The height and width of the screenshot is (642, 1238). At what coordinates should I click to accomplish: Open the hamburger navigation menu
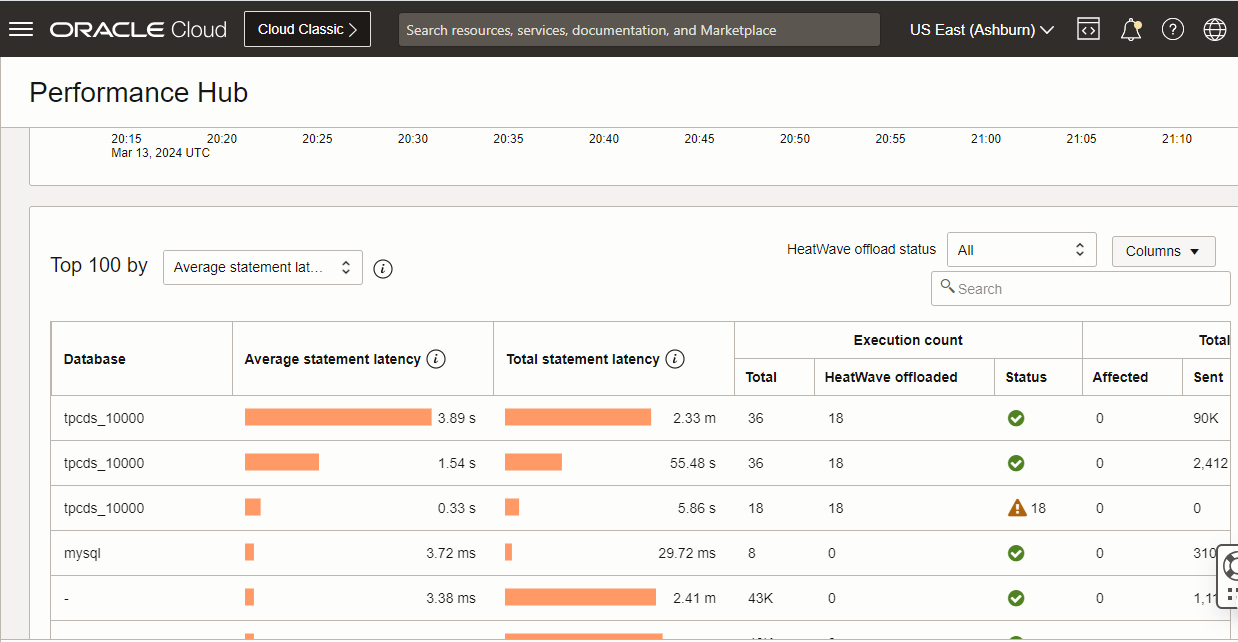21,28
